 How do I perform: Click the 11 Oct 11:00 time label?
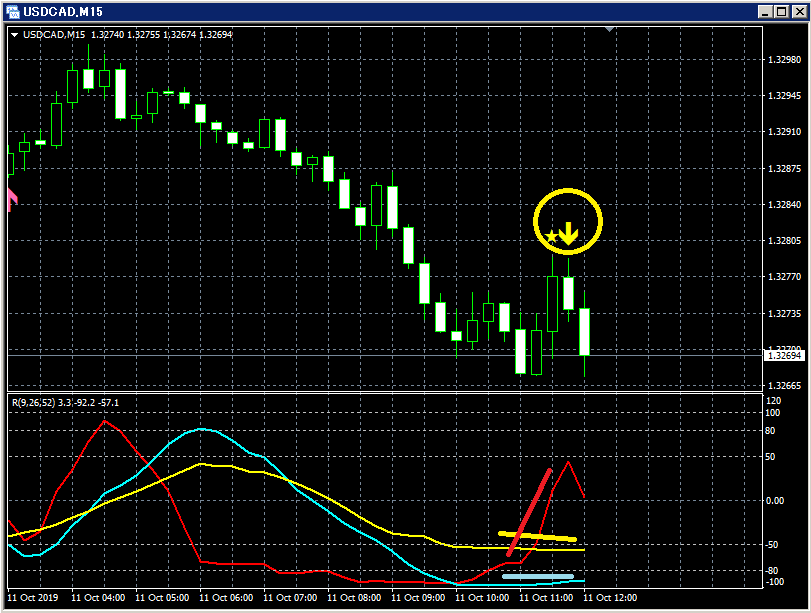[x=546, y=598]
